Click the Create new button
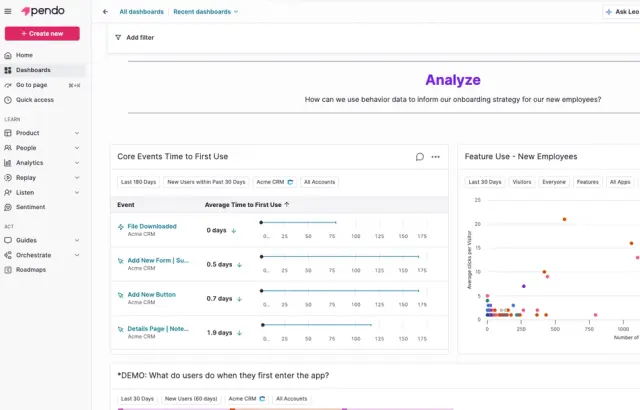The height and width of the screenshot is (410, 640). (x=42, y=33)
